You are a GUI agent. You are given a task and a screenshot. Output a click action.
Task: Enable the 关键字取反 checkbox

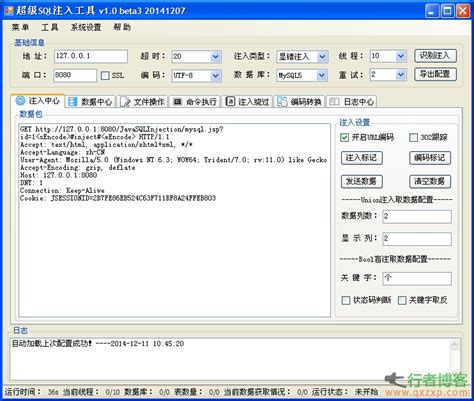pyautogui.click(x=402, y=300)
